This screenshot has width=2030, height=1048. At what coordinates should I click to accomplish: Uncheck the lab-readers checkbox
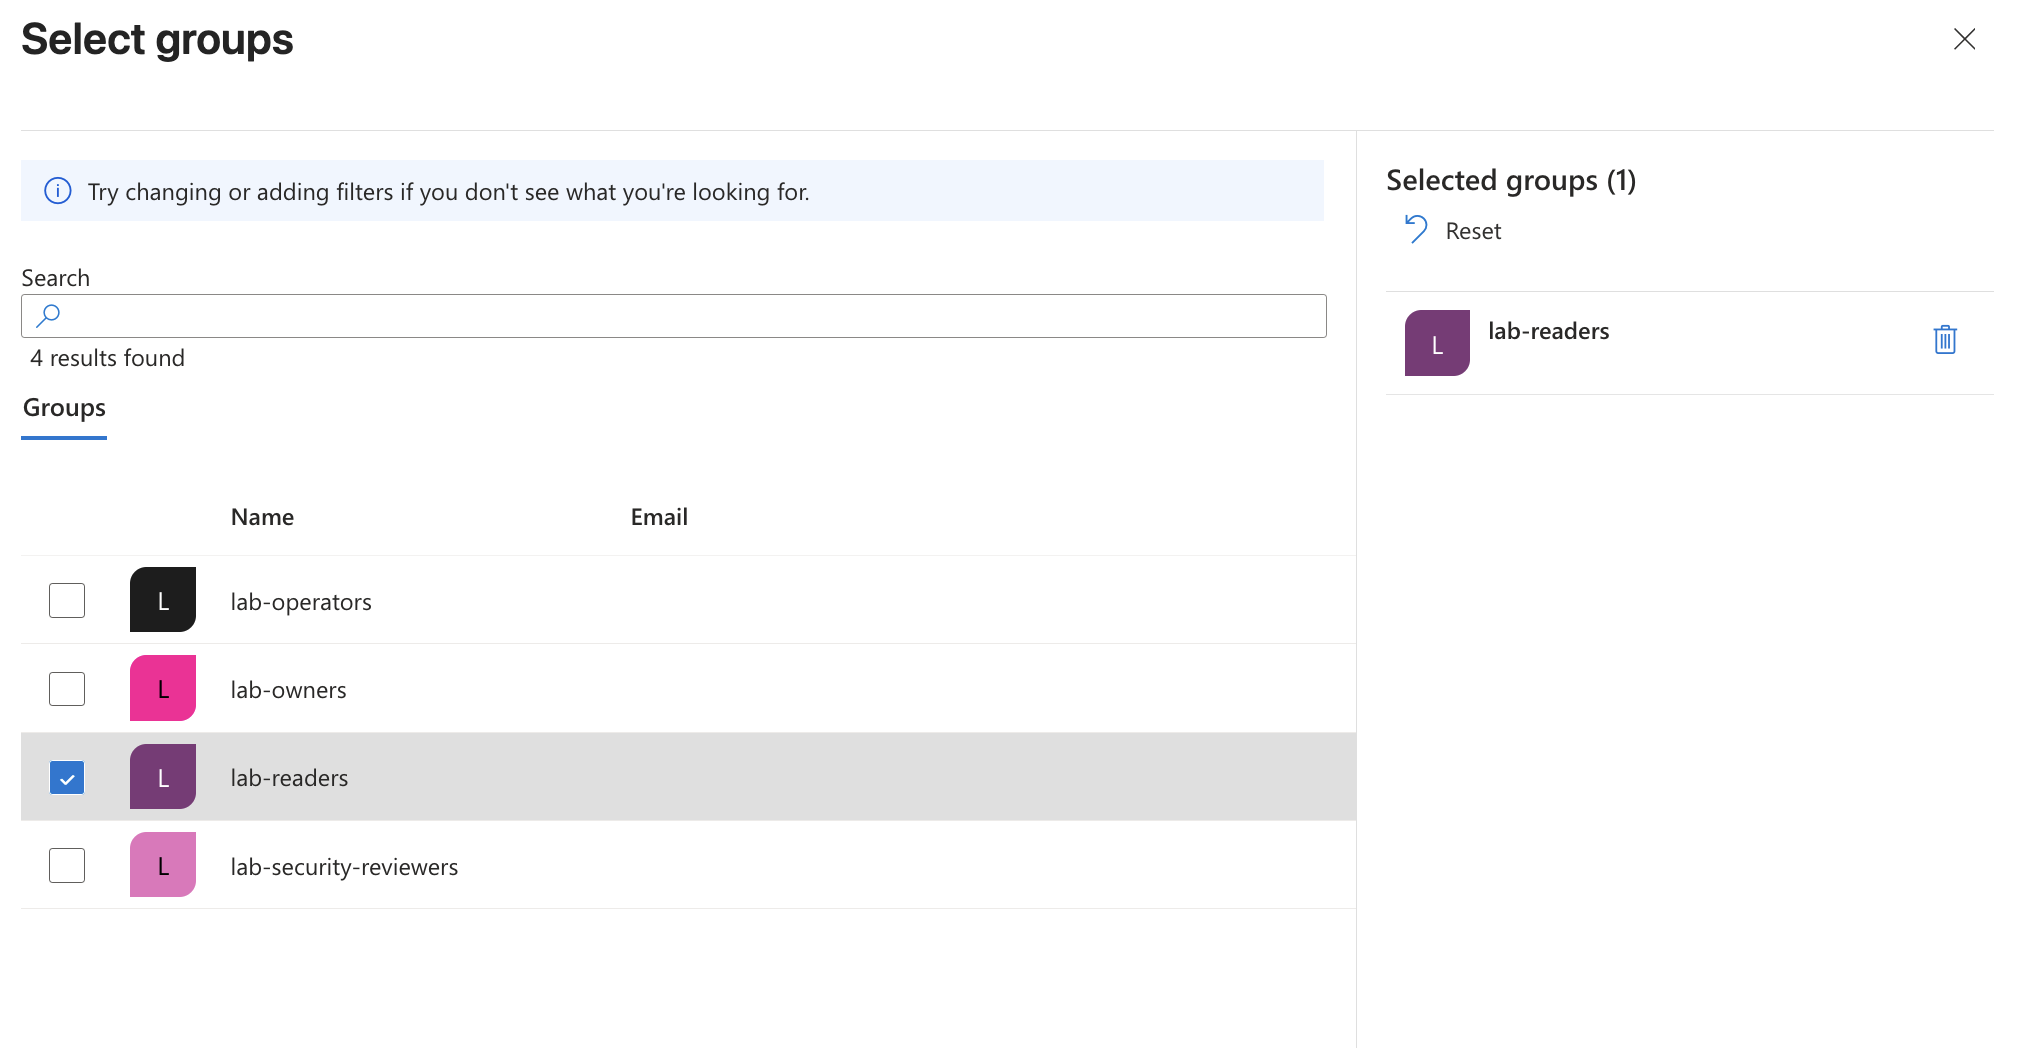[67, 777]
